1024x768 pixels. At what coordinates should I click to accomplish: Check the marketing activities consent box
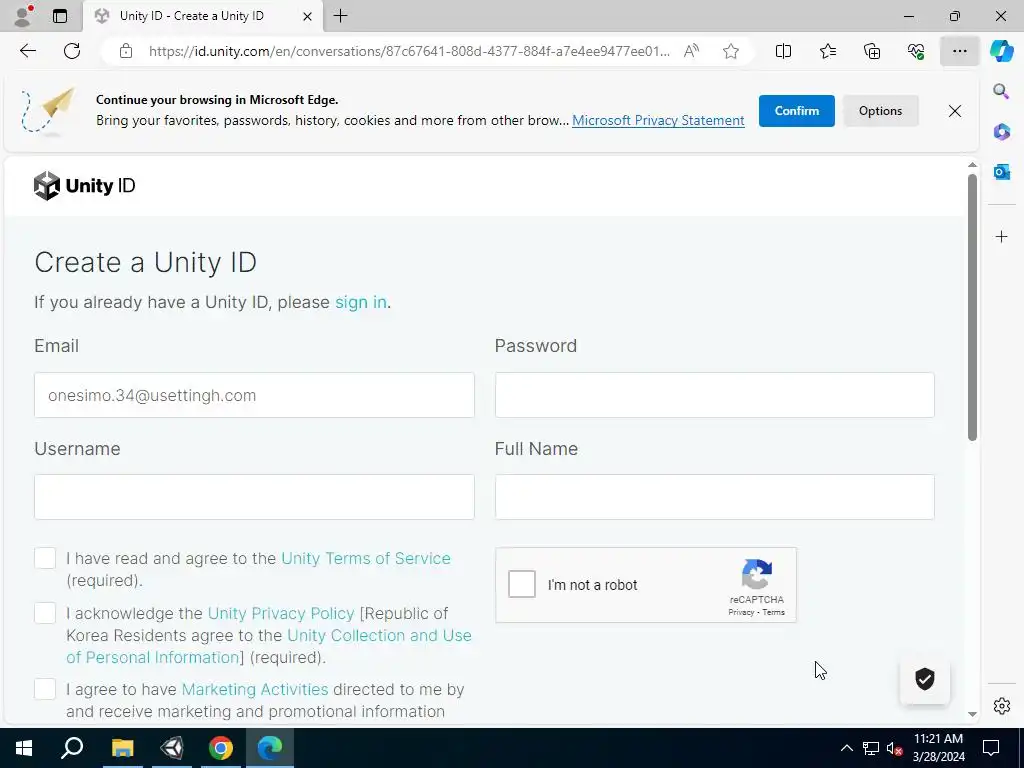point(45,689)
